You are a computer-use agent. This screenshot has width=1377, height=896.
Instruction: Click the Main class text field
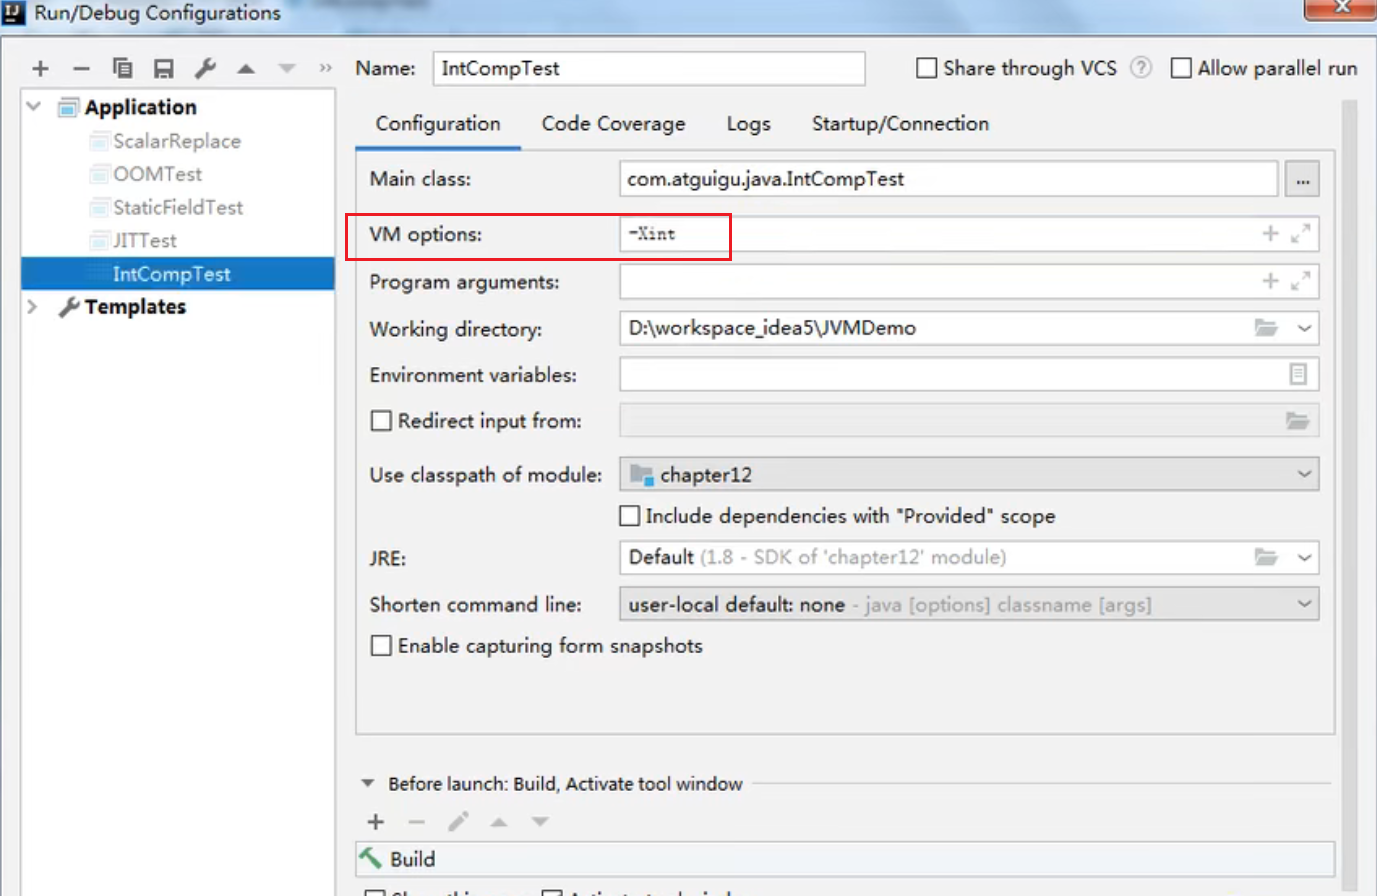948,179
